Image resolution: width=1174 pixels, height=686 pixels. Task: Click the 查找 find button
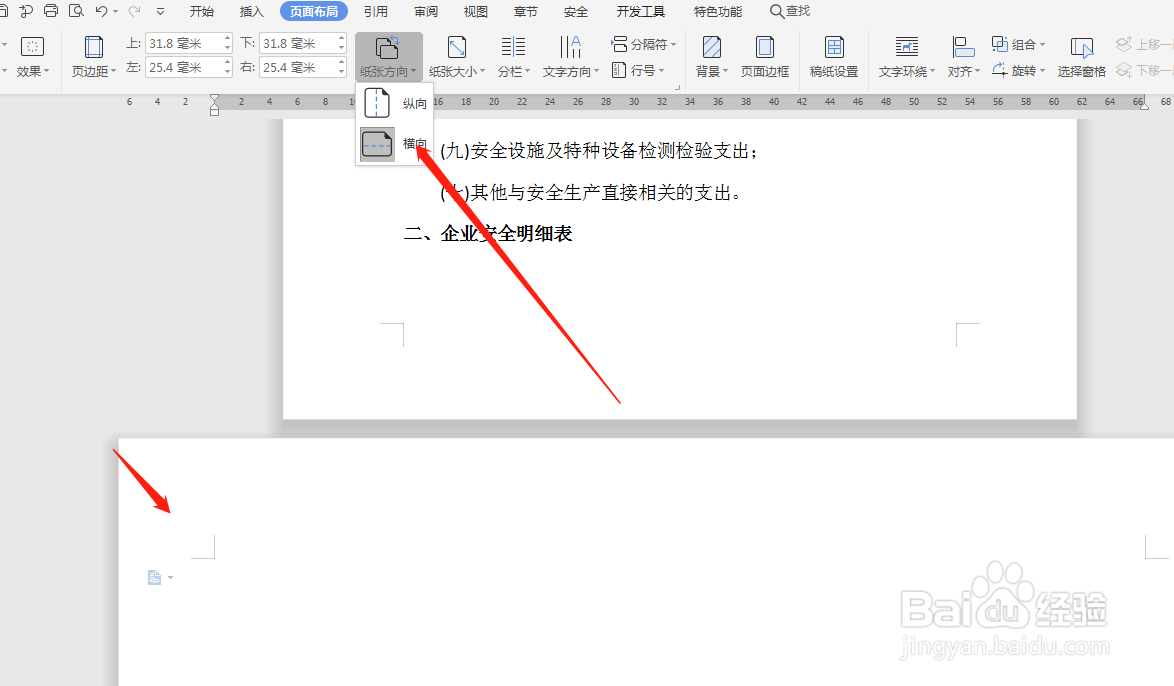pos(791,11)
